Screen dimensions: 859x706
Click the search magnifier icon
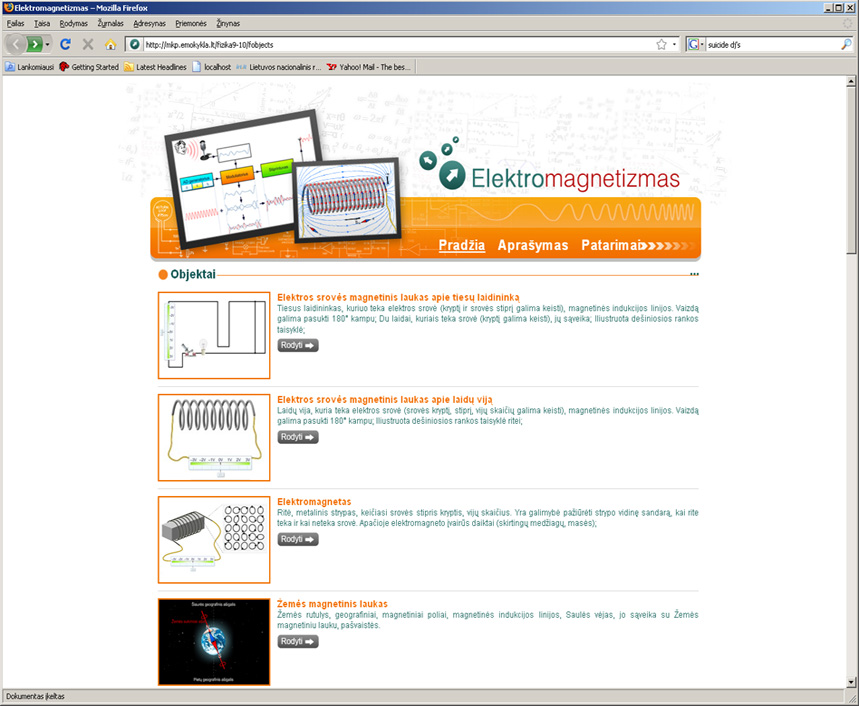pyautogui.click(x=846, y=44)
